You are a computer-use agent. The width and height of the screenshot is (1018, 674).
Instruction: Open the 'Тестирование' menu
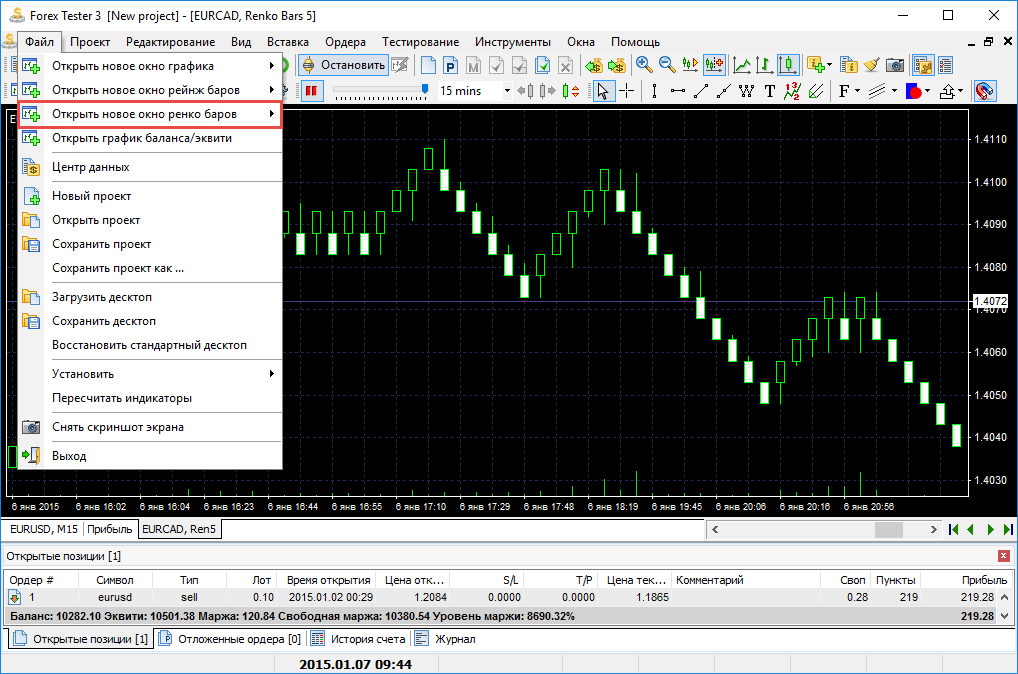pyautogui.click(x=420, y=42)
